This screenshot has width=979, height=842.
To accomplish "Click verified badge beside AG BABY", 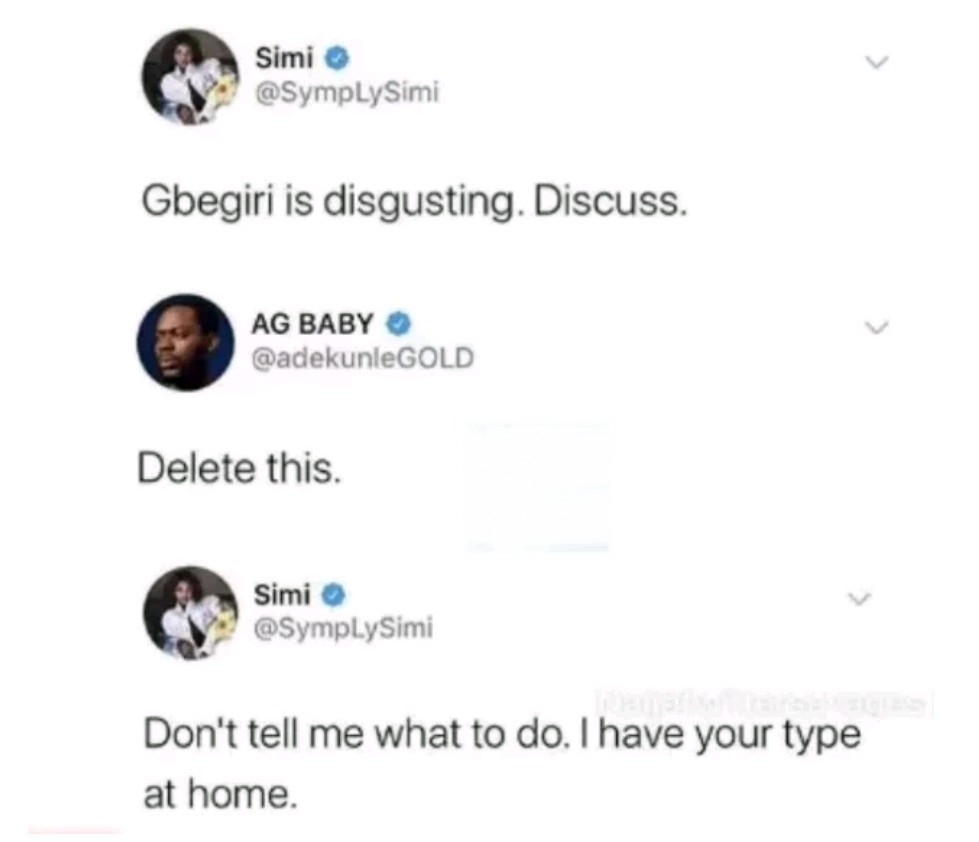I will [398, 324].
